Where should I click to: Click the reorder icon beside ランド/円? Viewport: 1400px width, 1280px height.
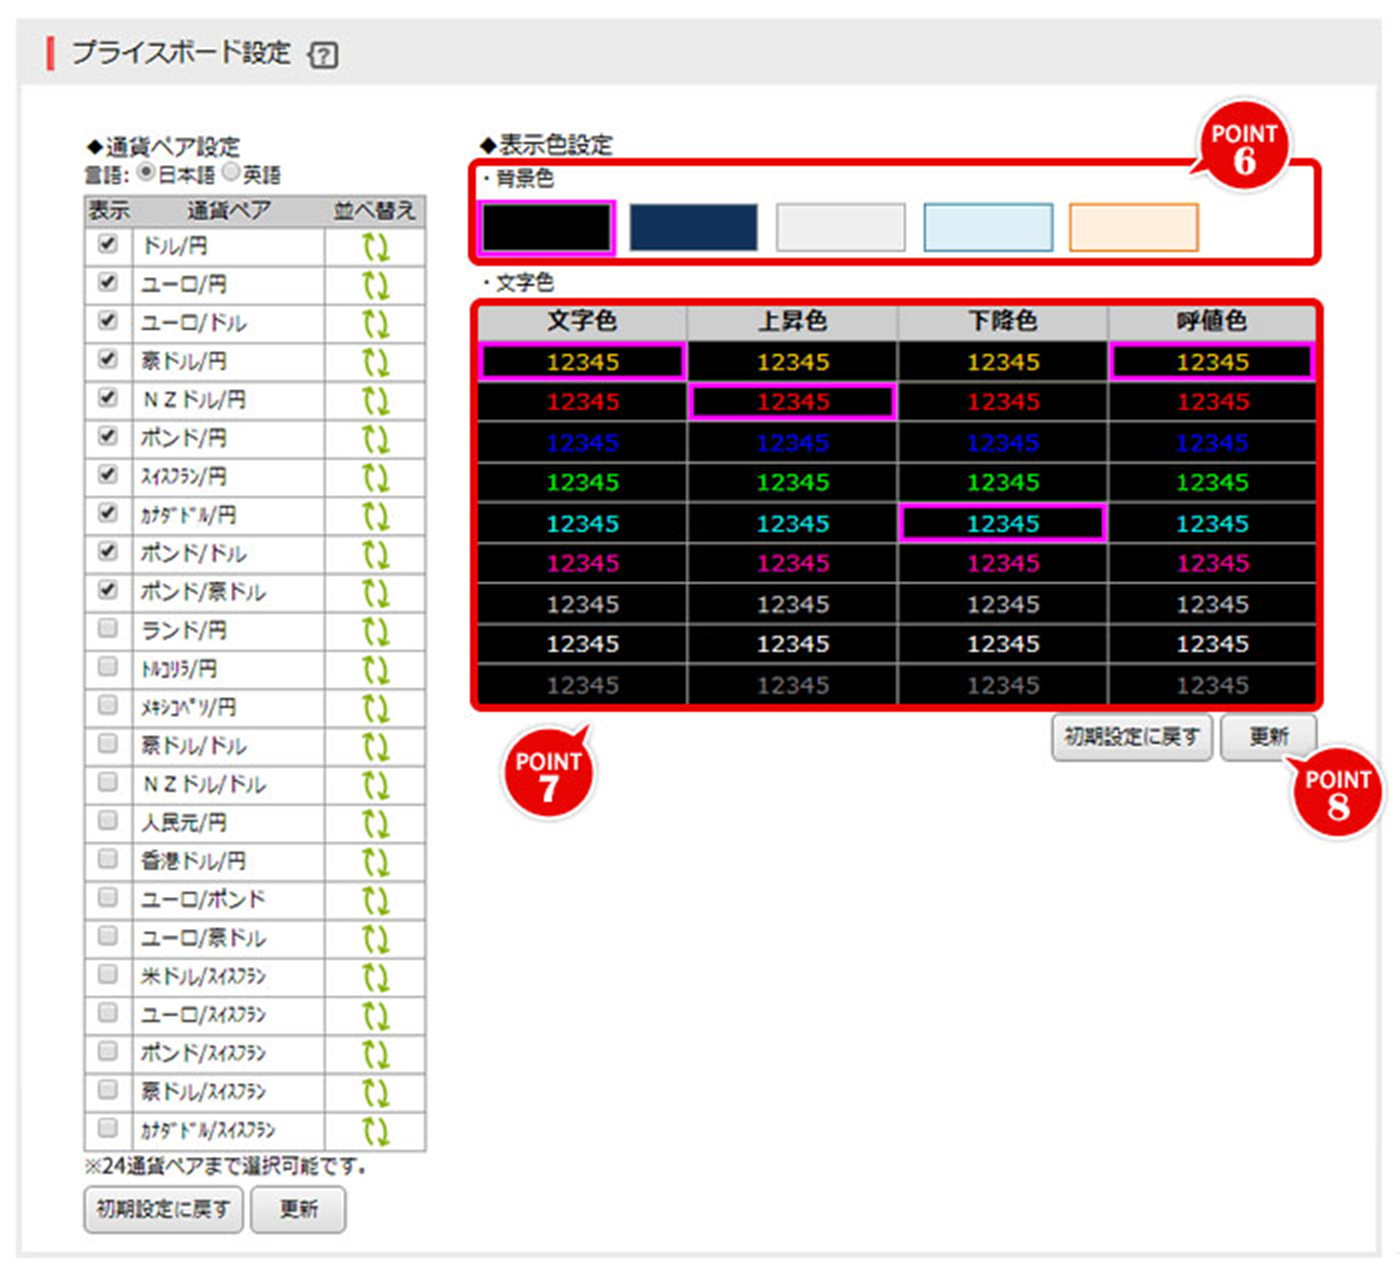pos(375,631)
